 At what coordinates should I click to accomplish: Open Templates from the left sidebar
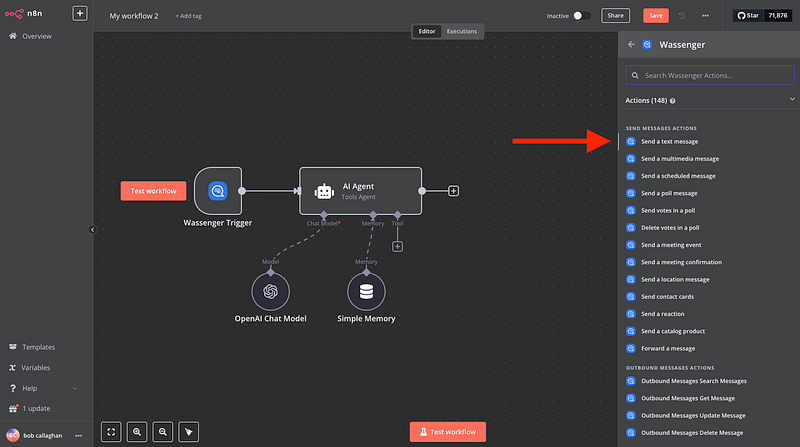[38, 347]
